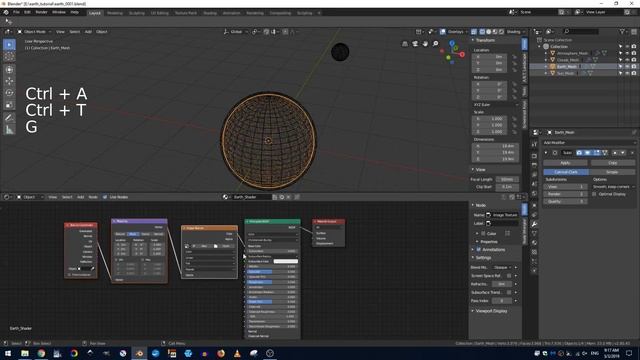Image resolution: width=640 pixels, height=360 pixels.
Task: Open the Render menu
Action: click(41, 12)
